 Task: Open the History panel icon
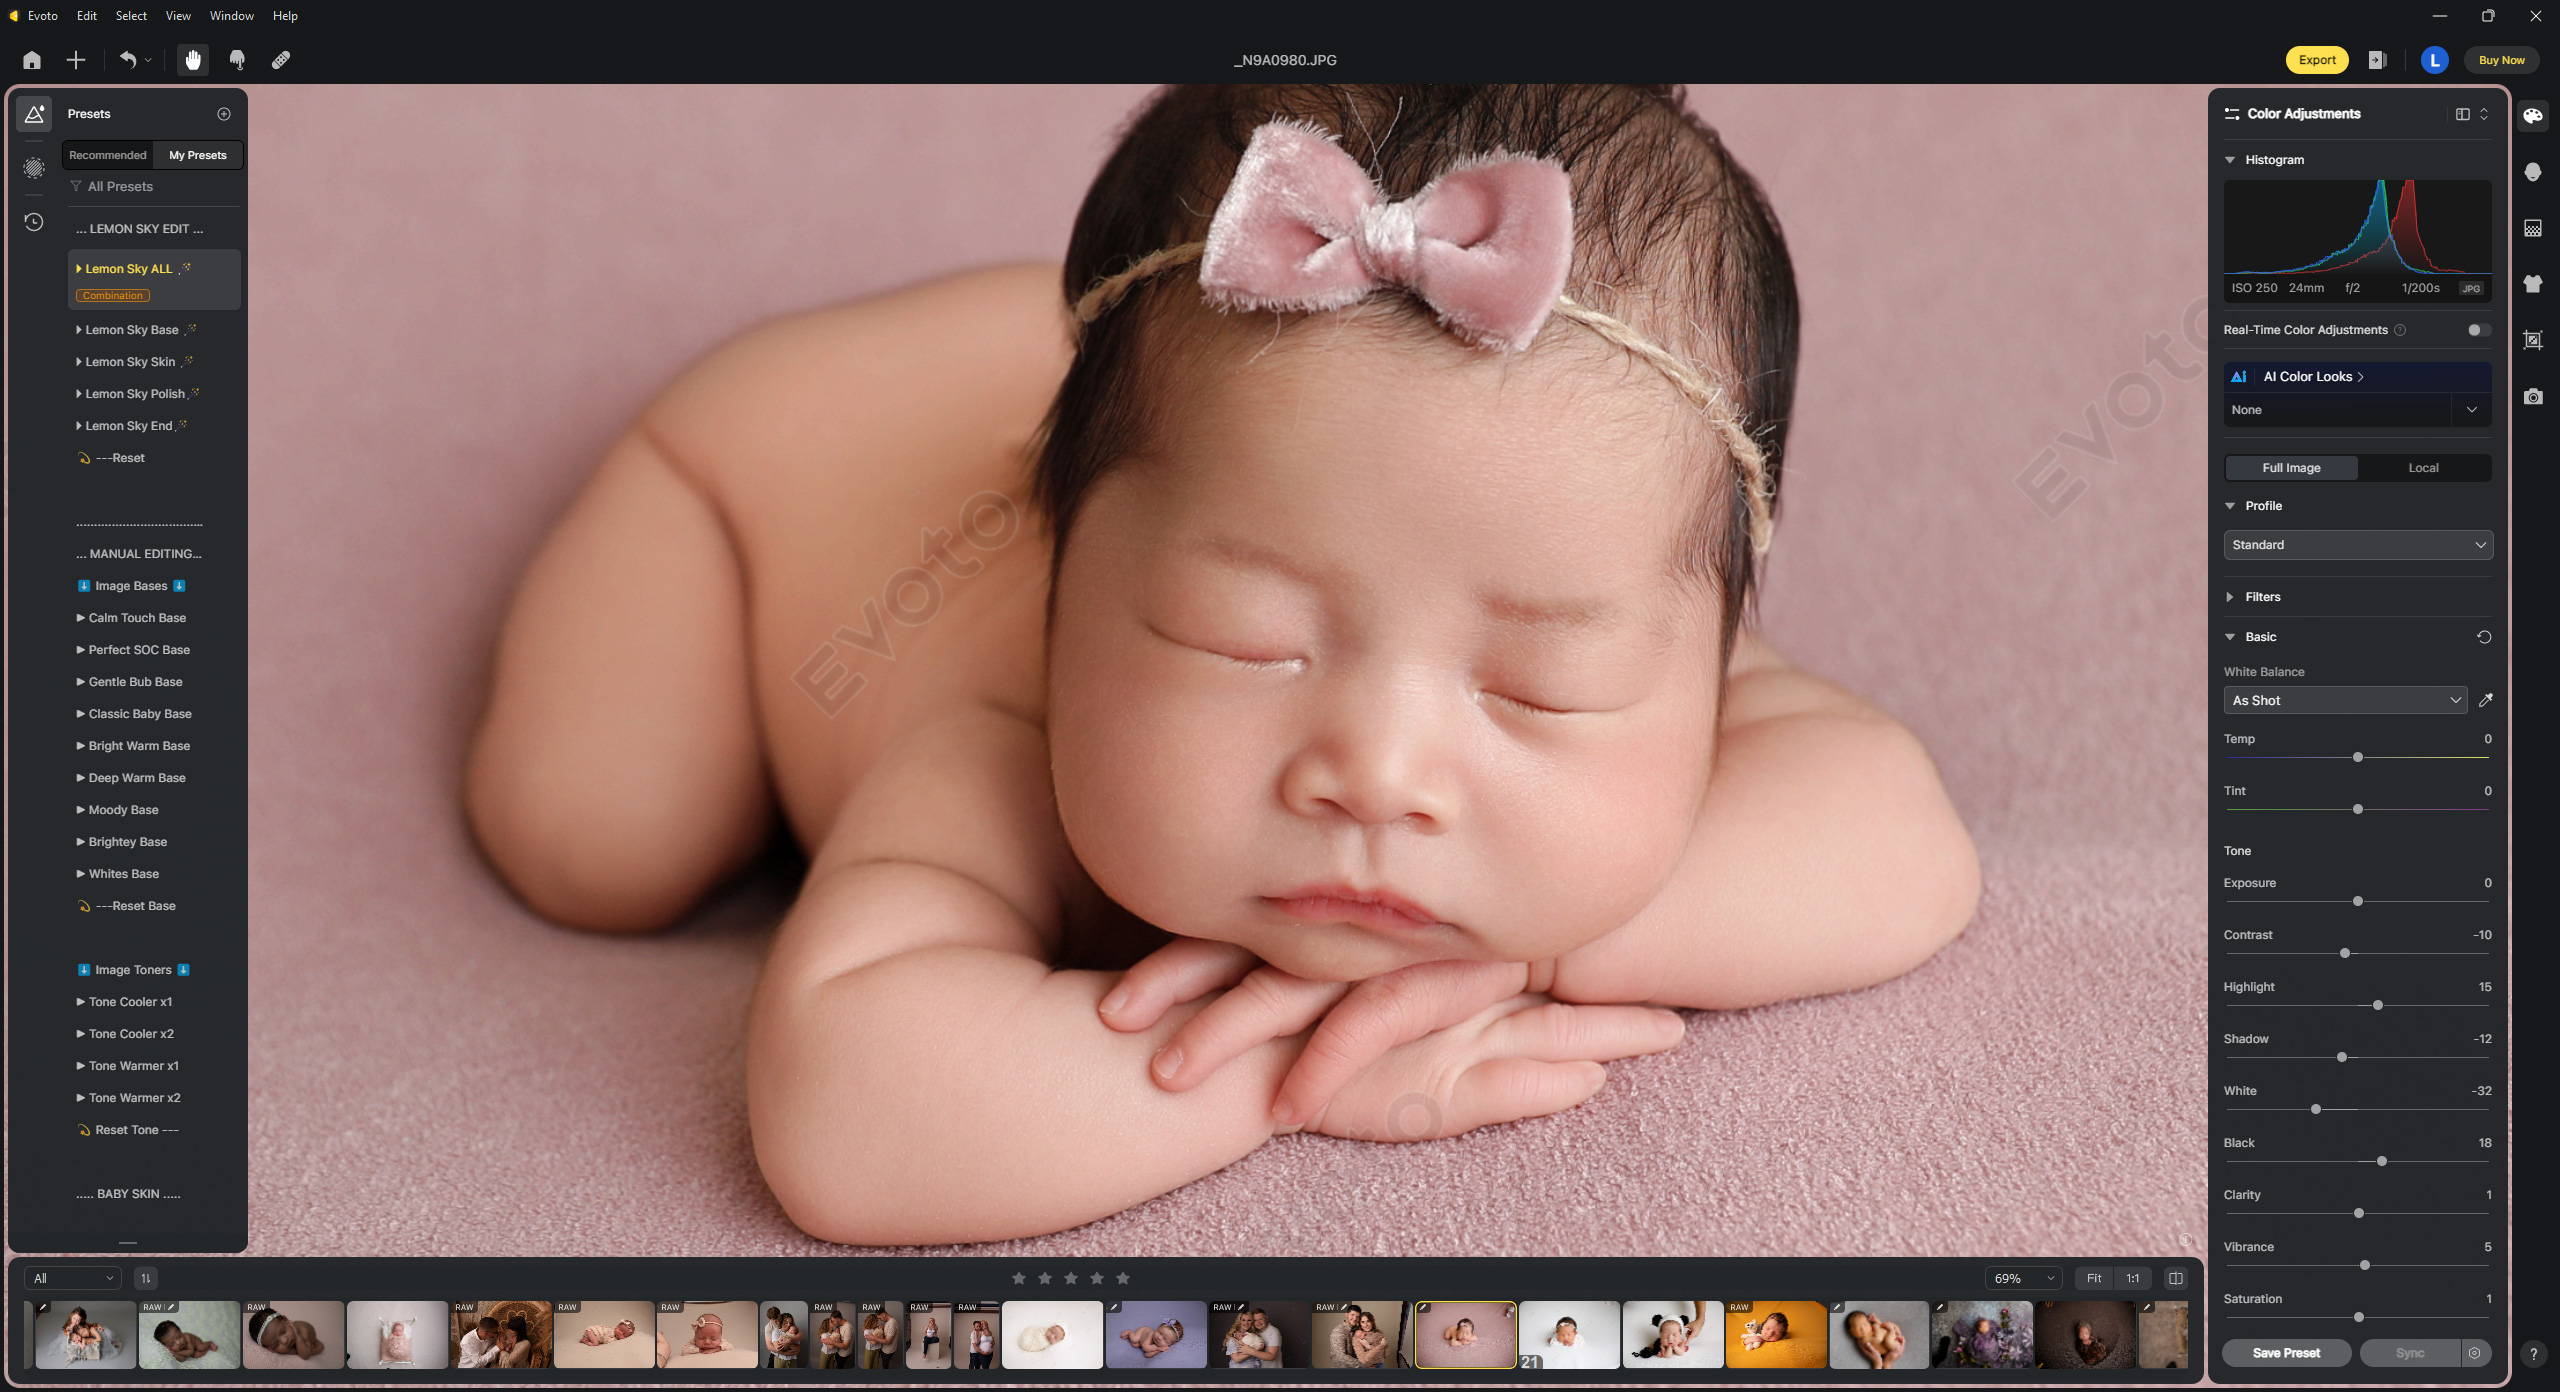[34, 222]
